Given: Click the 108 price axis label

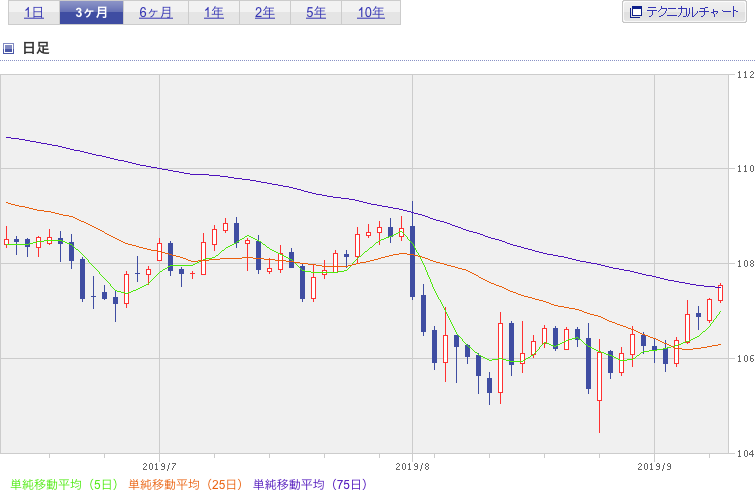Looking at the screenshot, I should coord(745,263).
